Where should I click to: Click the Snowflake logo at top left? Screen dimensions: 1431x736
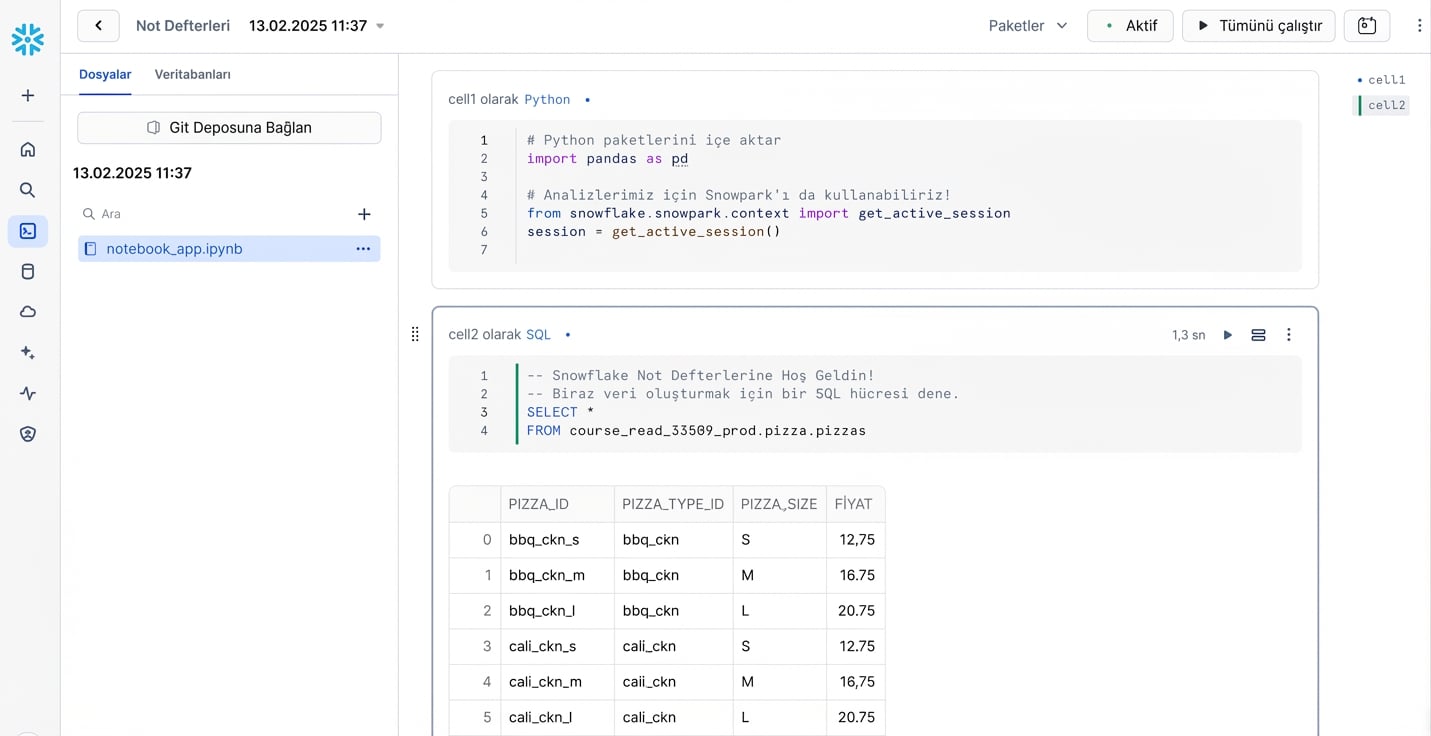27,38
